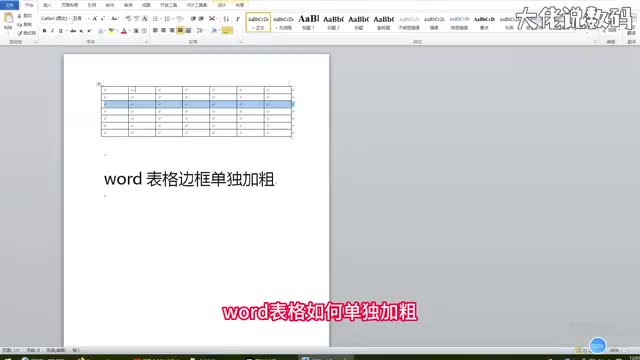Open the font size box
Viewport: 640px width, 360px height.
(x=80, y=18)
